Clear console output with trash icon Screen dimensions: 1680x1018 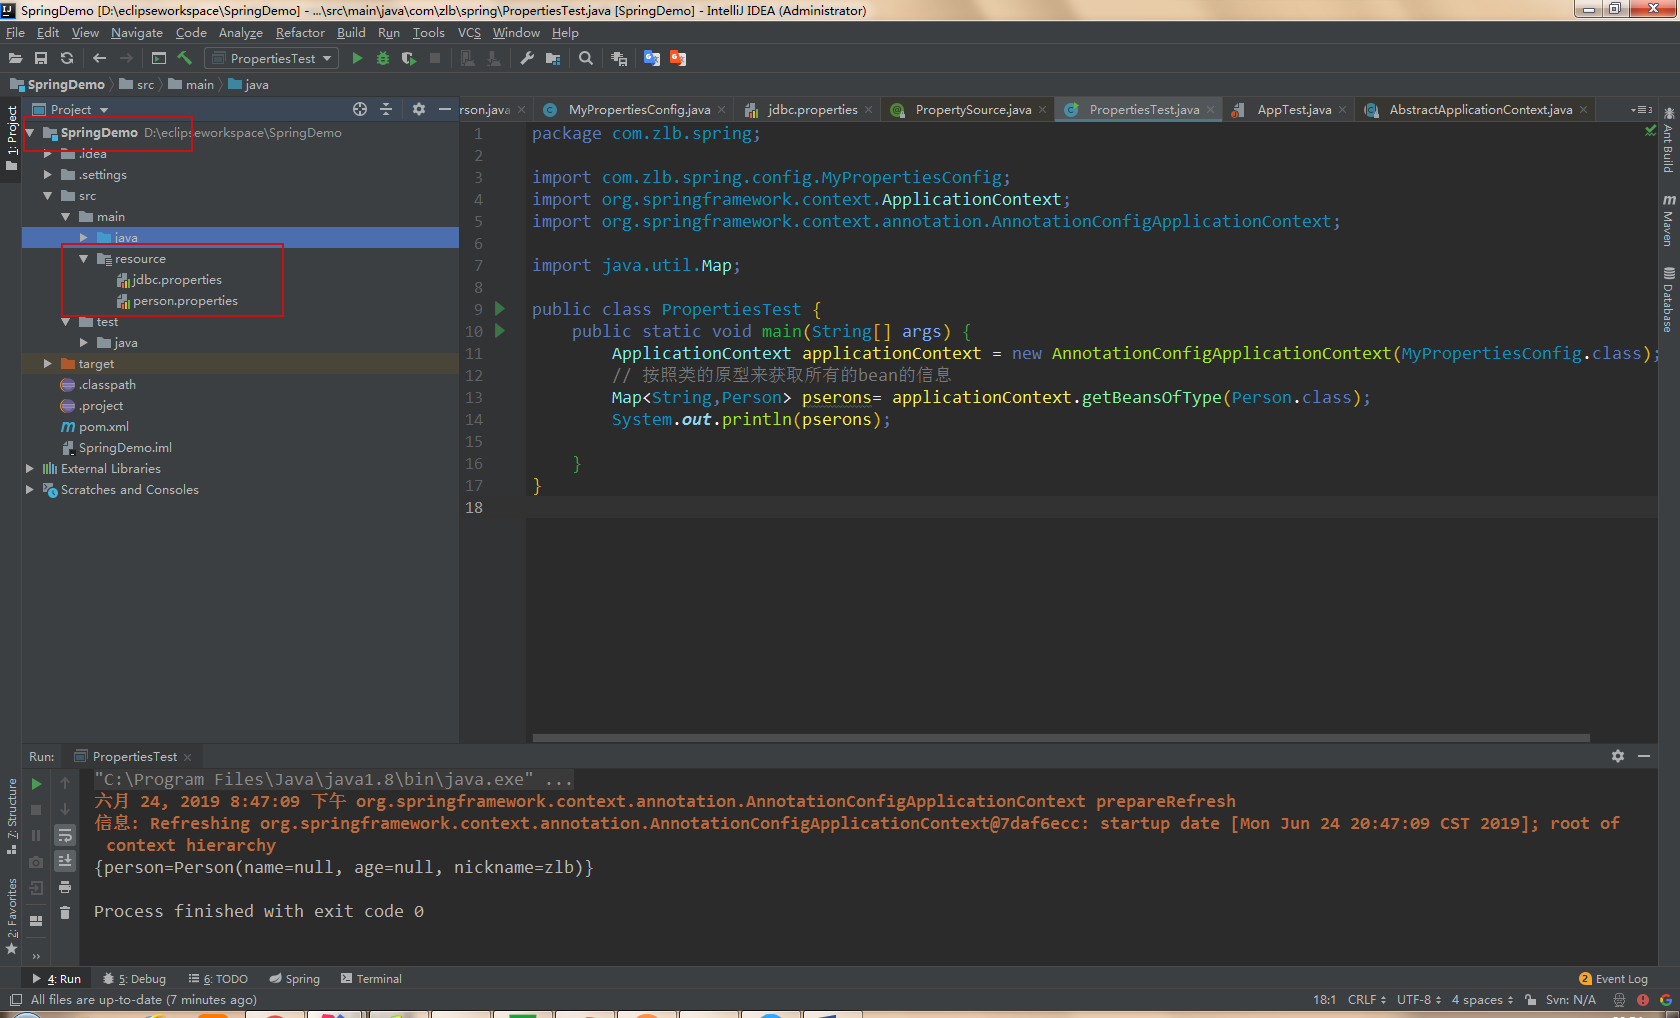click(x=65, y=912)
